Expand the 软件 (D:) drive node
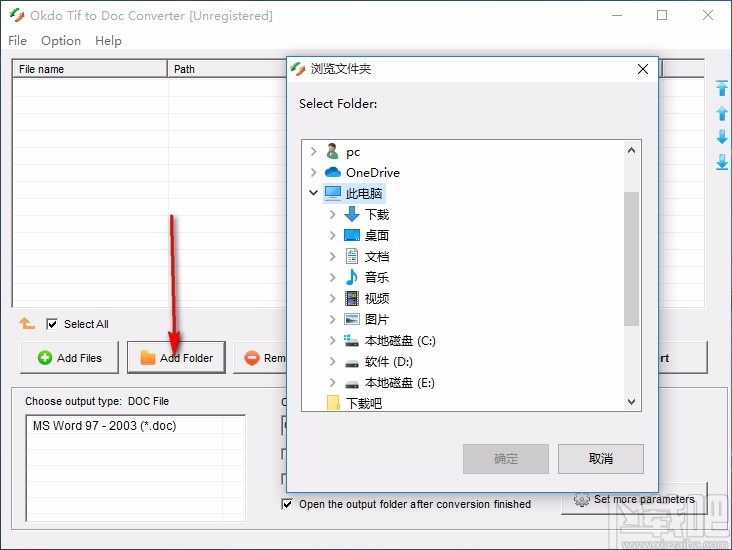732x550 pixels. click(332, 361)
